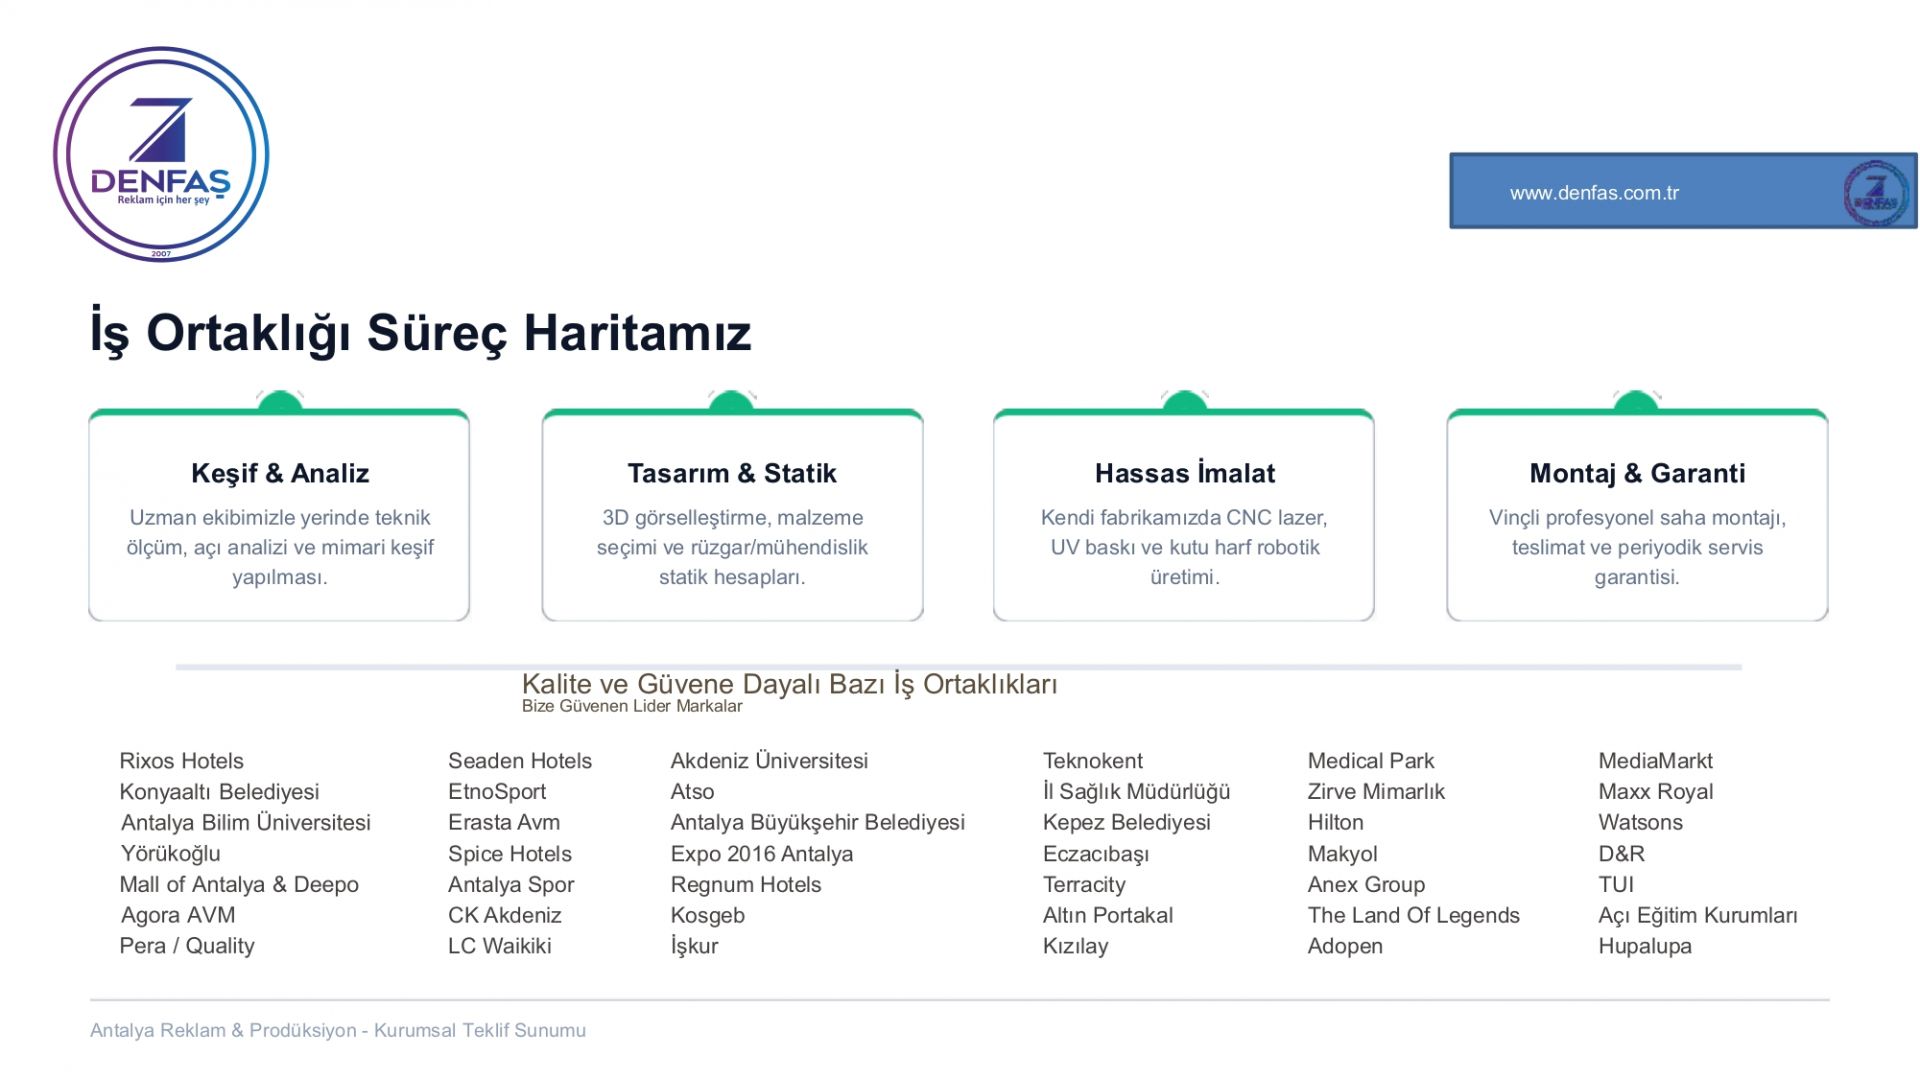Click the "Anex Group" partner name
The width and height of the screenshot is (1920, 1079).
pyautogui.click(x=1367, y=885)
